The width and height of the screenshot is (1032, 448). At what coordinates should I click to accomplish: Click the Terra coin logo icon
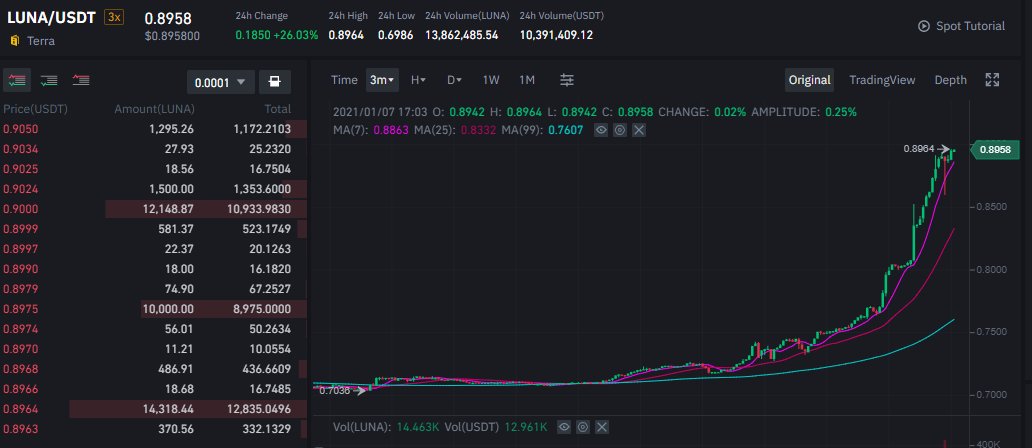pyautogui.click(x=14, y=41)
